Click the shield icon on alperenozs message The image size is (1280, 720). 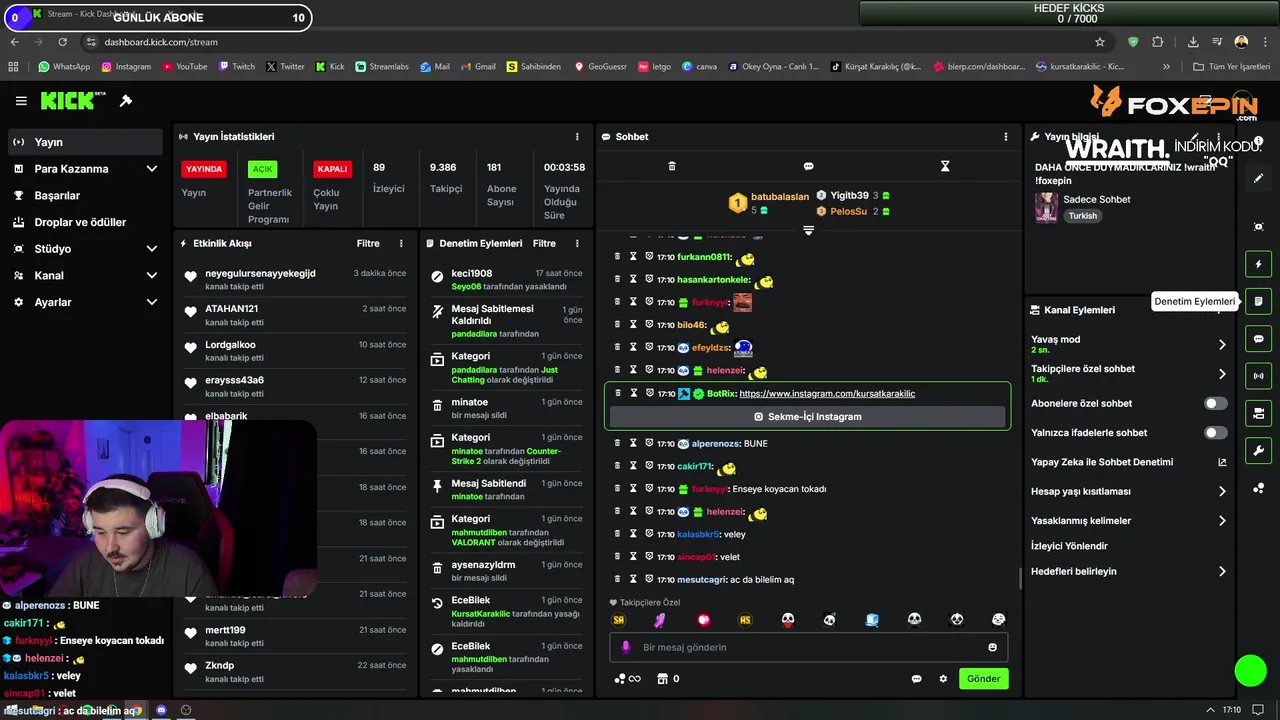pos(649,443)
